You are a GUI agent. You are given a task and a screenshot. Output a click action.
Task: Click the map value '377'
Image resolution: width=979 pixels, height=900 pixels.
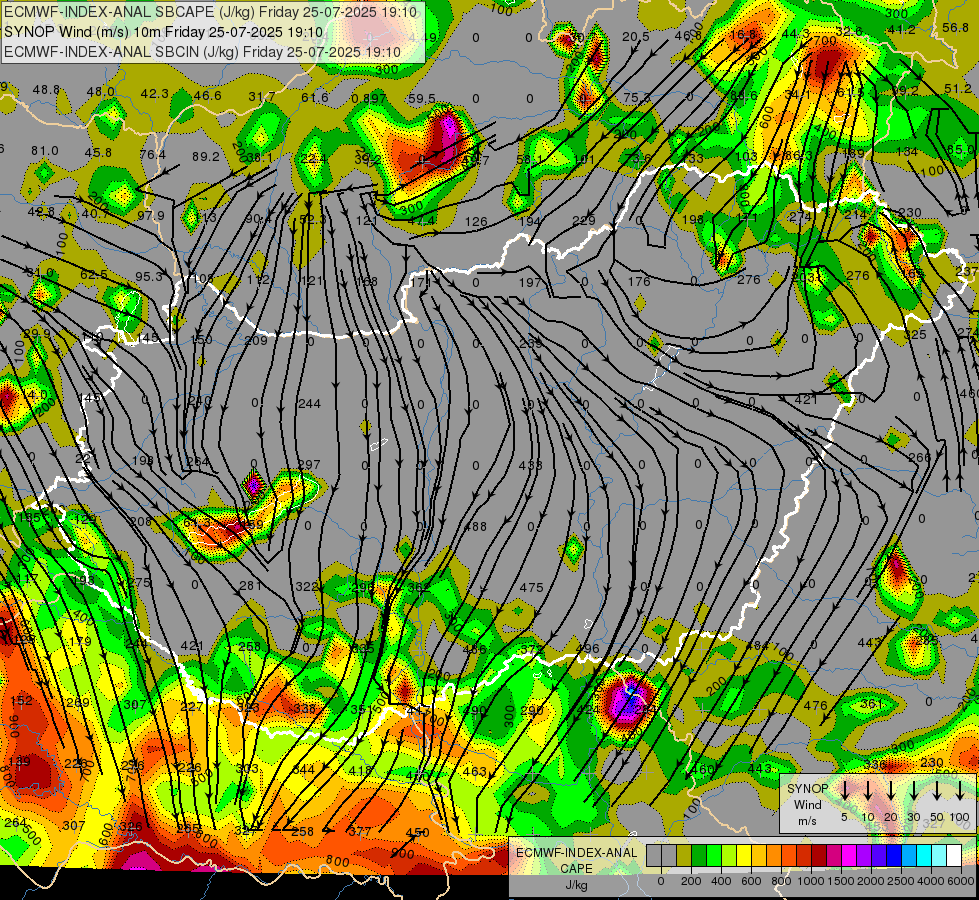tap(360, 831)
